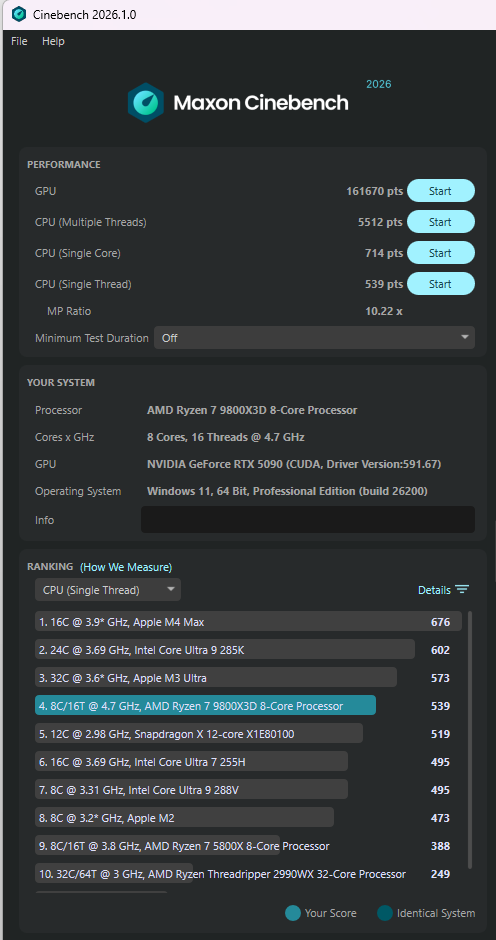This screenshot has width=496, height=940.
Task: Click the ranking list vertical scrollbar
Action: [470, 739]
